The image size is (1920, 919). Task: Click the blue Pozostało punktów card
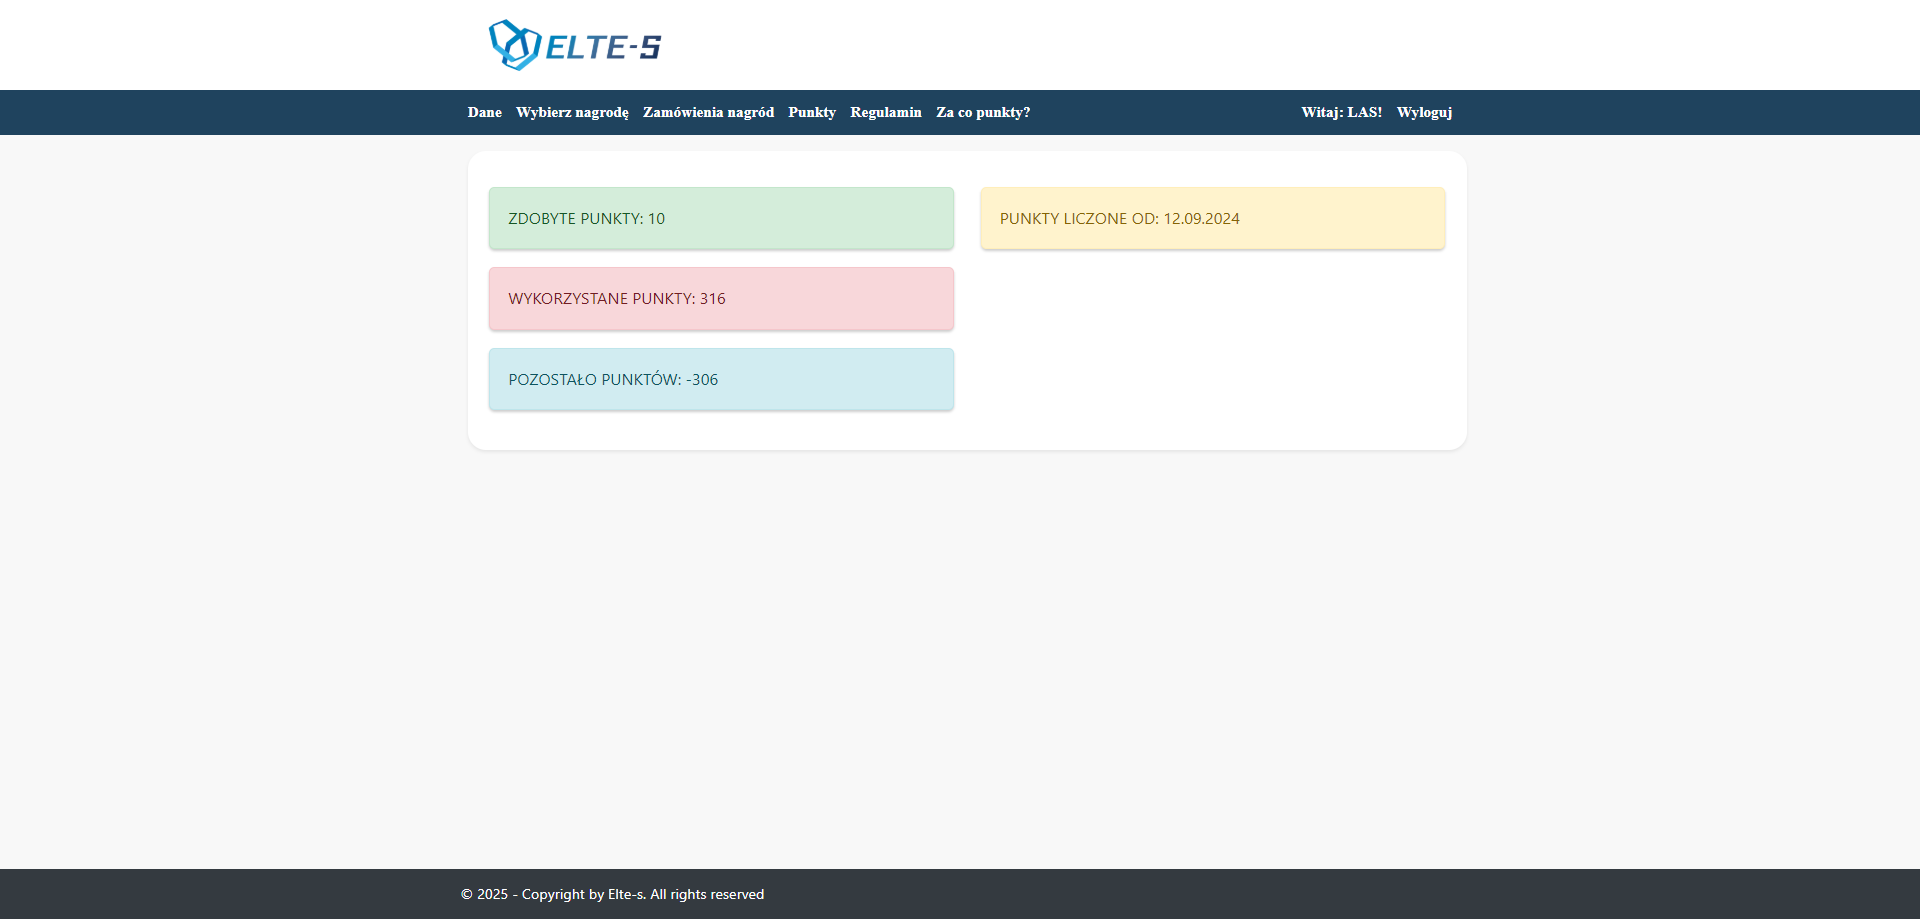720,379
